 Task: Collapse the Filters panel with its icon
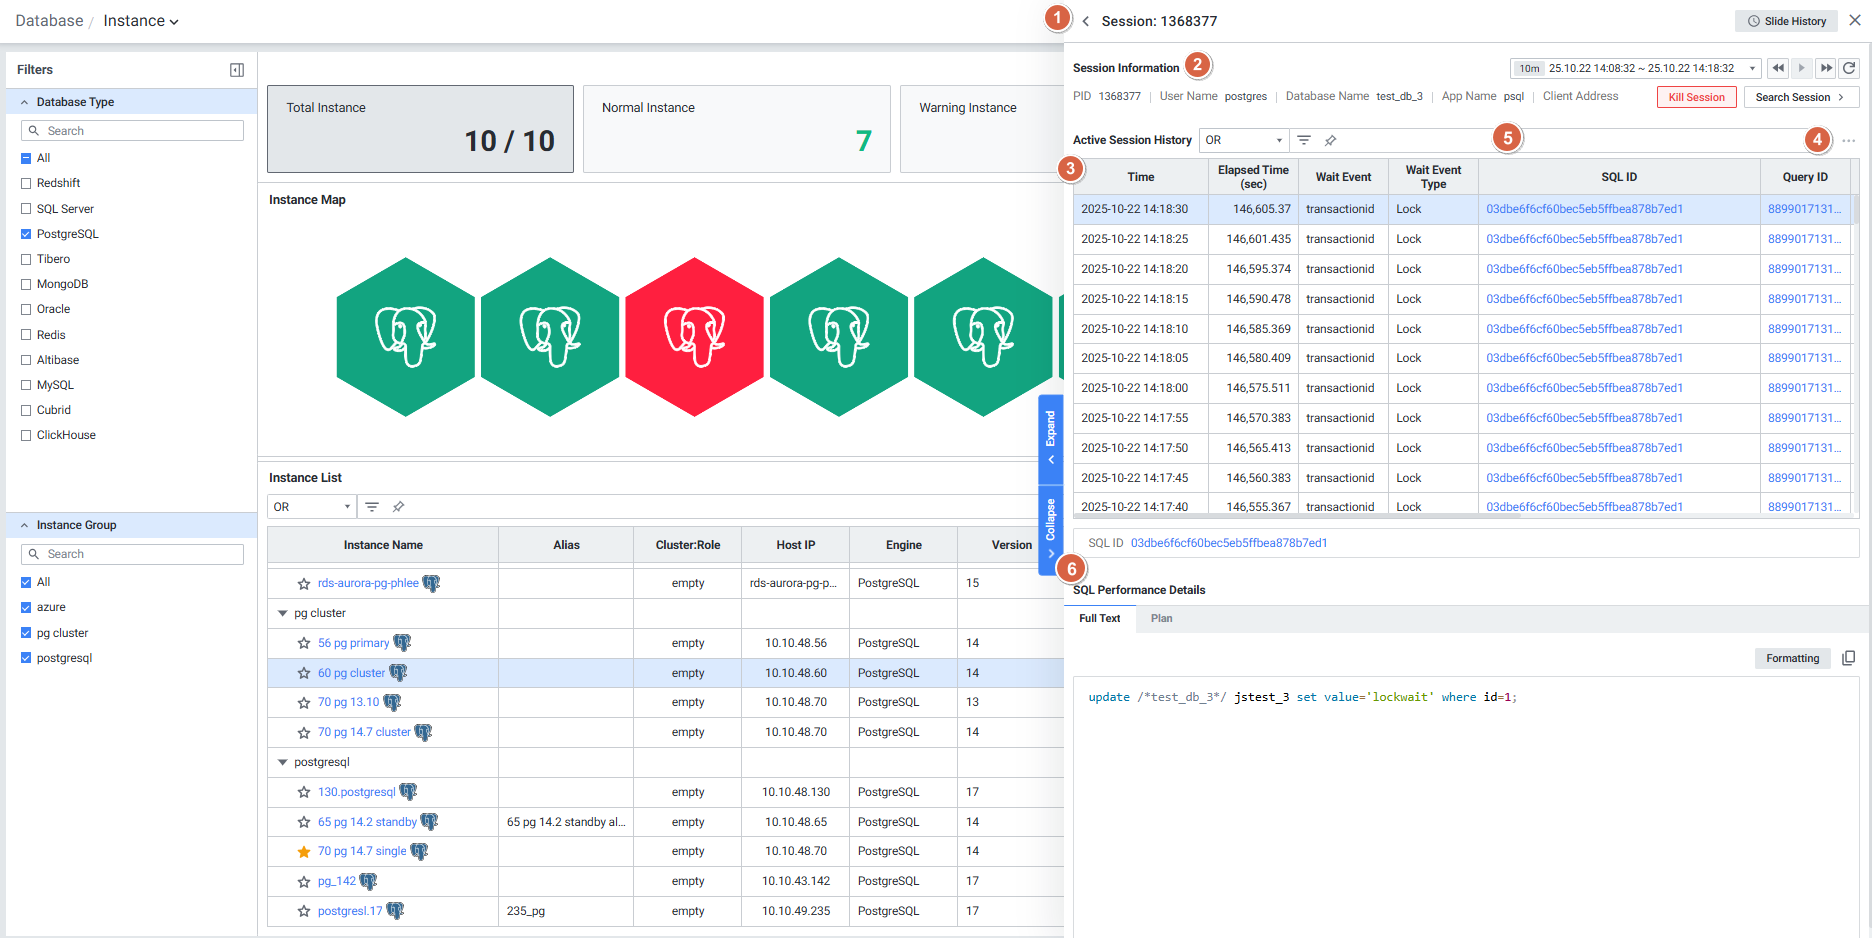pos(237,70)
